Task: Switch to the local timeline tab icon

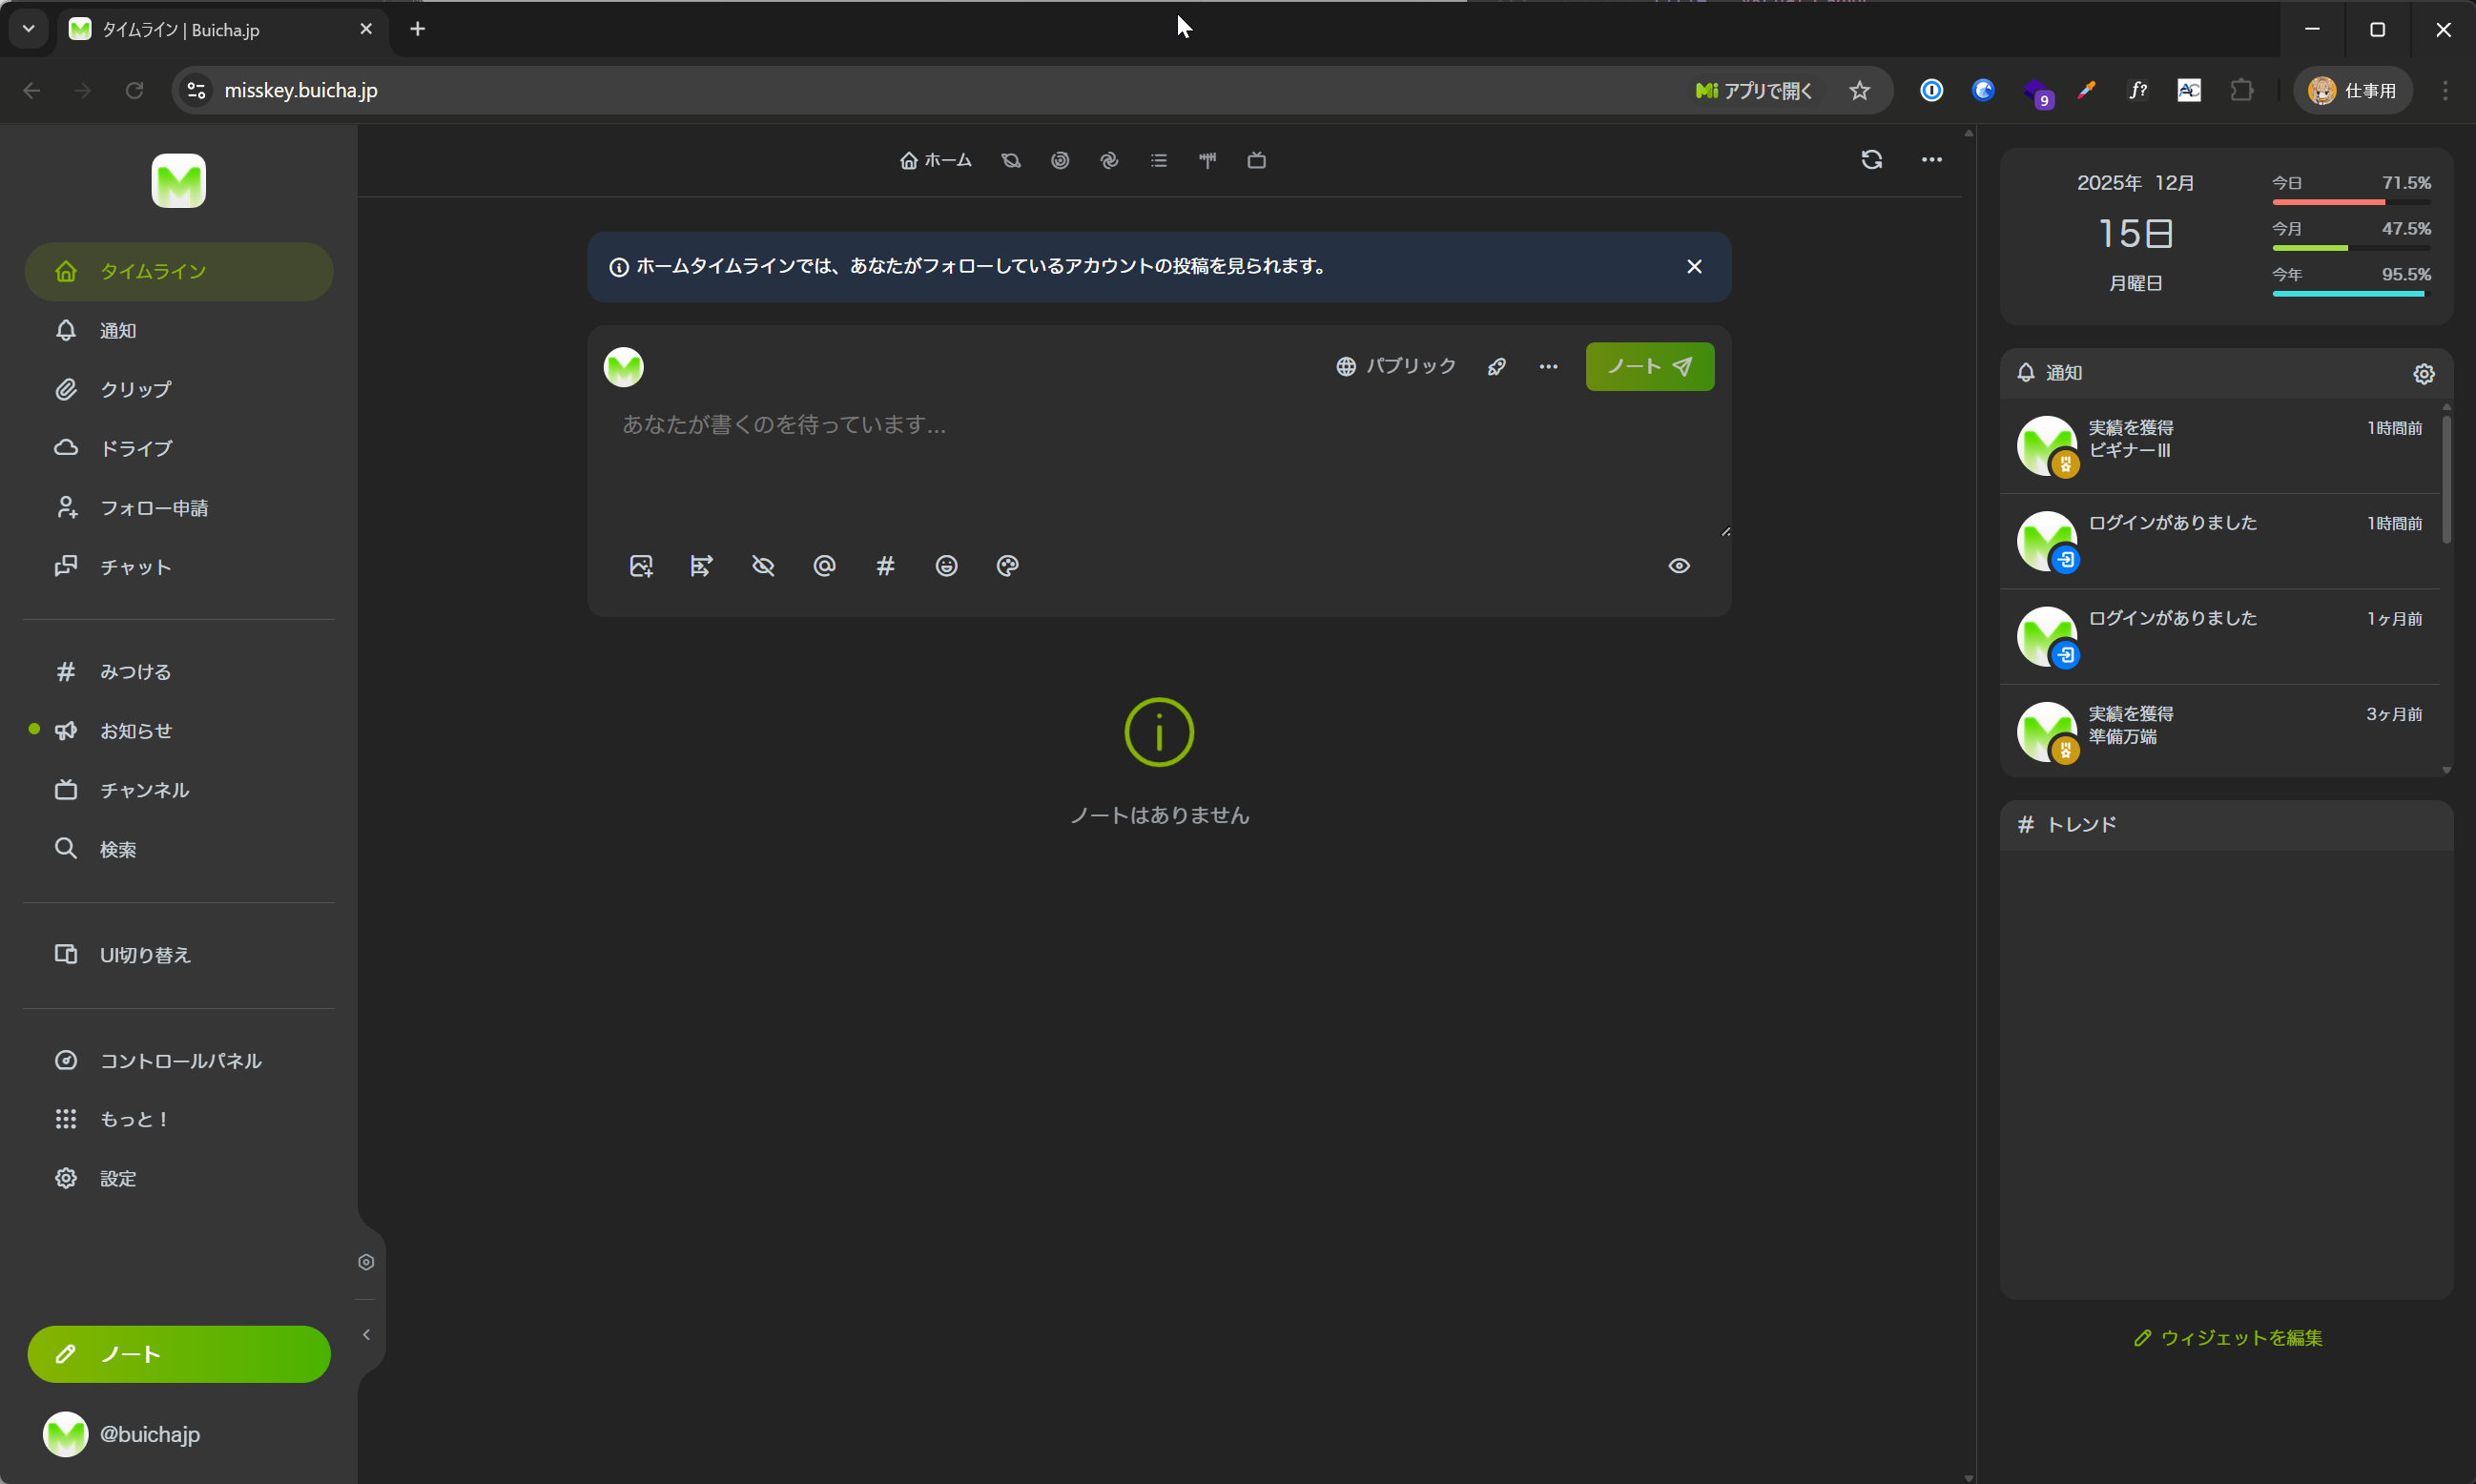Action: click(1011, 161)
